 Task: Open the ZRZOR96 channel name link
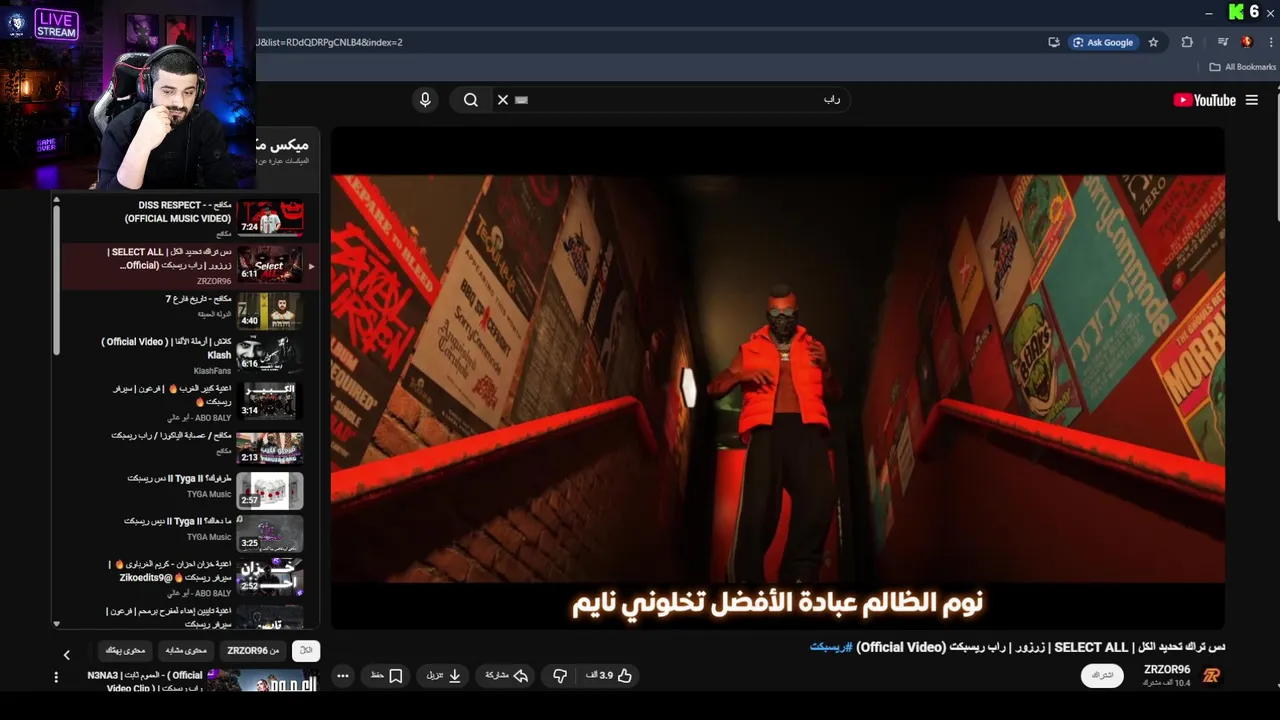click(1167, 669)
